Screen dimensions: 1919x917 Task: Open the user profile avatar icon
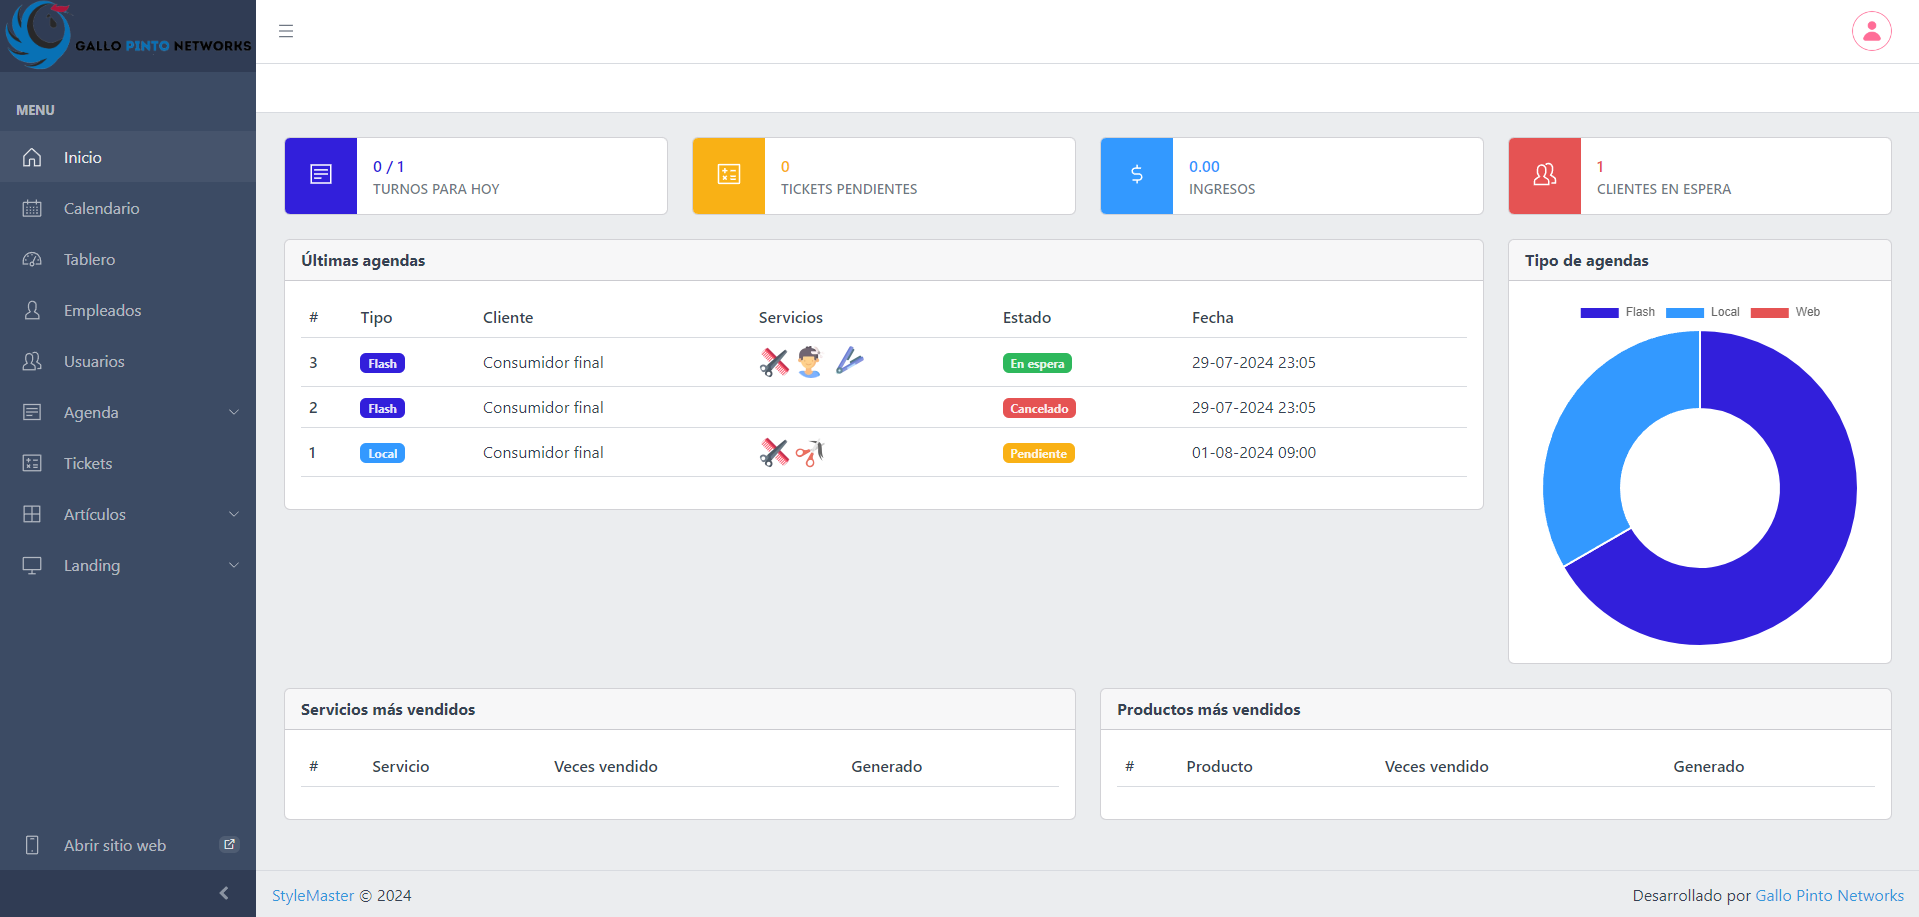tap(1871, 31)
